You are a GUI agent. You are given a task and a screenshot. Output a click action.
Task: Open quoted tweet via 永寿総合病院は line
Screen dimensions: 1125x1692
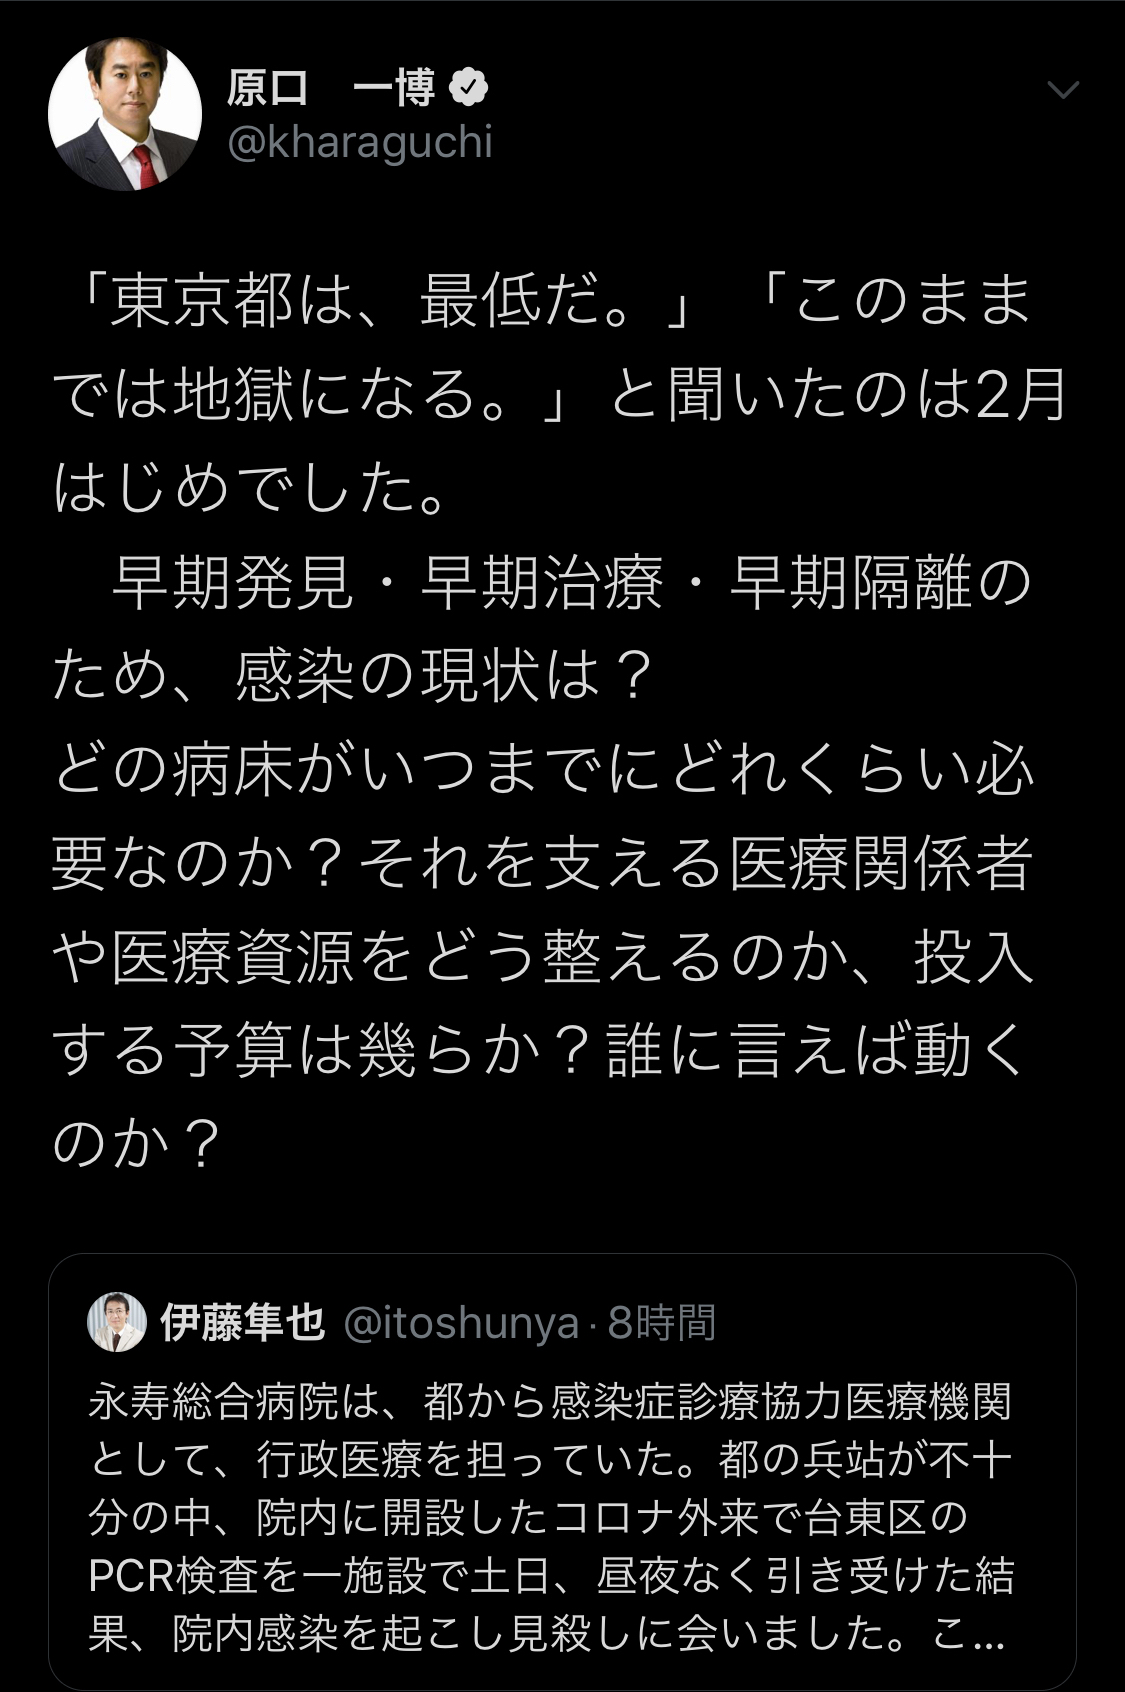tap(550, 1401)
